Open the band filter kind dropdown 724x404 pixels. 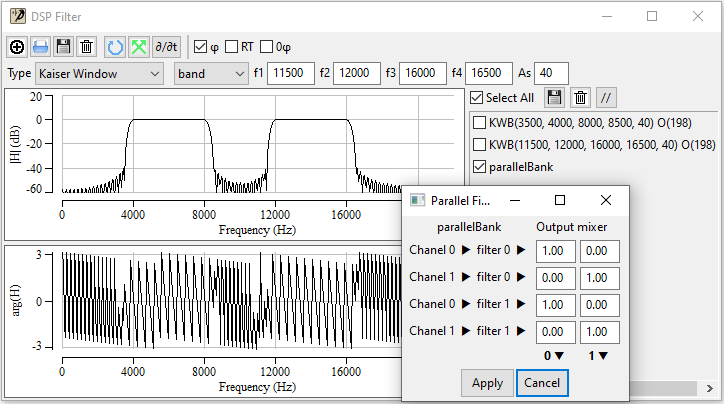(x=210, y=73)
